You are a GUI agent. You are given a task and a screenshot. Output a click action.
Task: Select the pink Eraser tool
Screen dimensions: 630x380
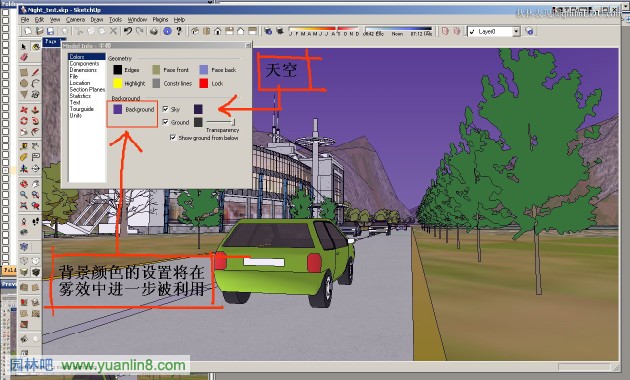point(24,57)
